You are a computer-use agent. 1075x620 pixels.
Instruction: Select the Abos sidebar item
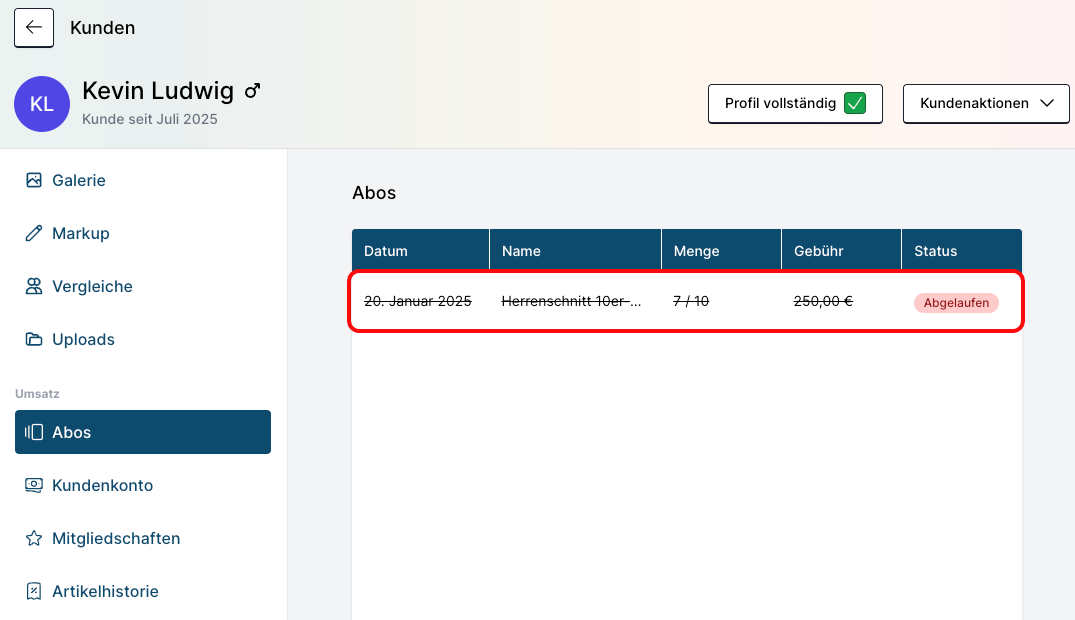tap(143, 432)
